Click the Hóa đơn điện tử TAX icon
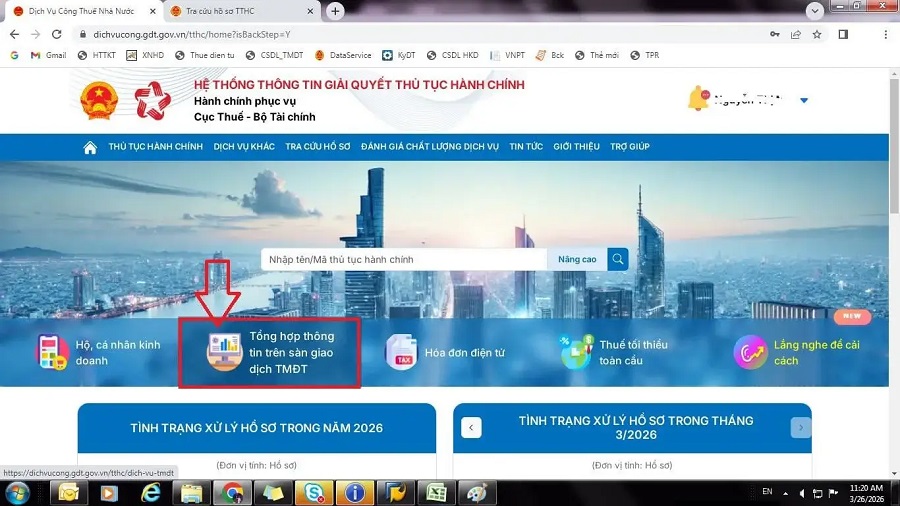 tap(401, 352)
